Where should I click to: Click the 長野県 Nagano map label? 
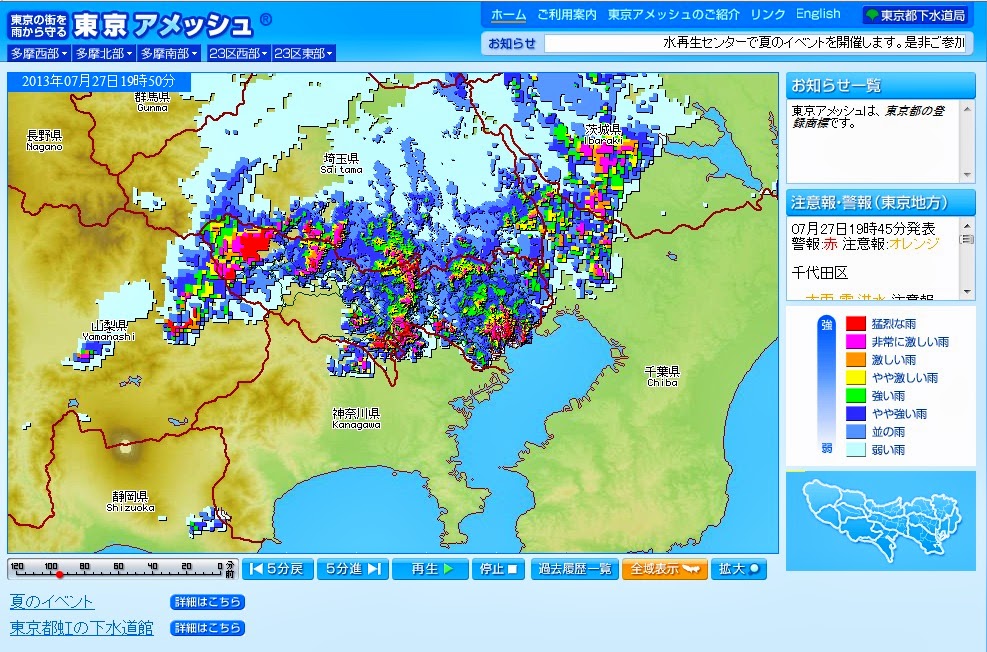[x=44, y=140]
